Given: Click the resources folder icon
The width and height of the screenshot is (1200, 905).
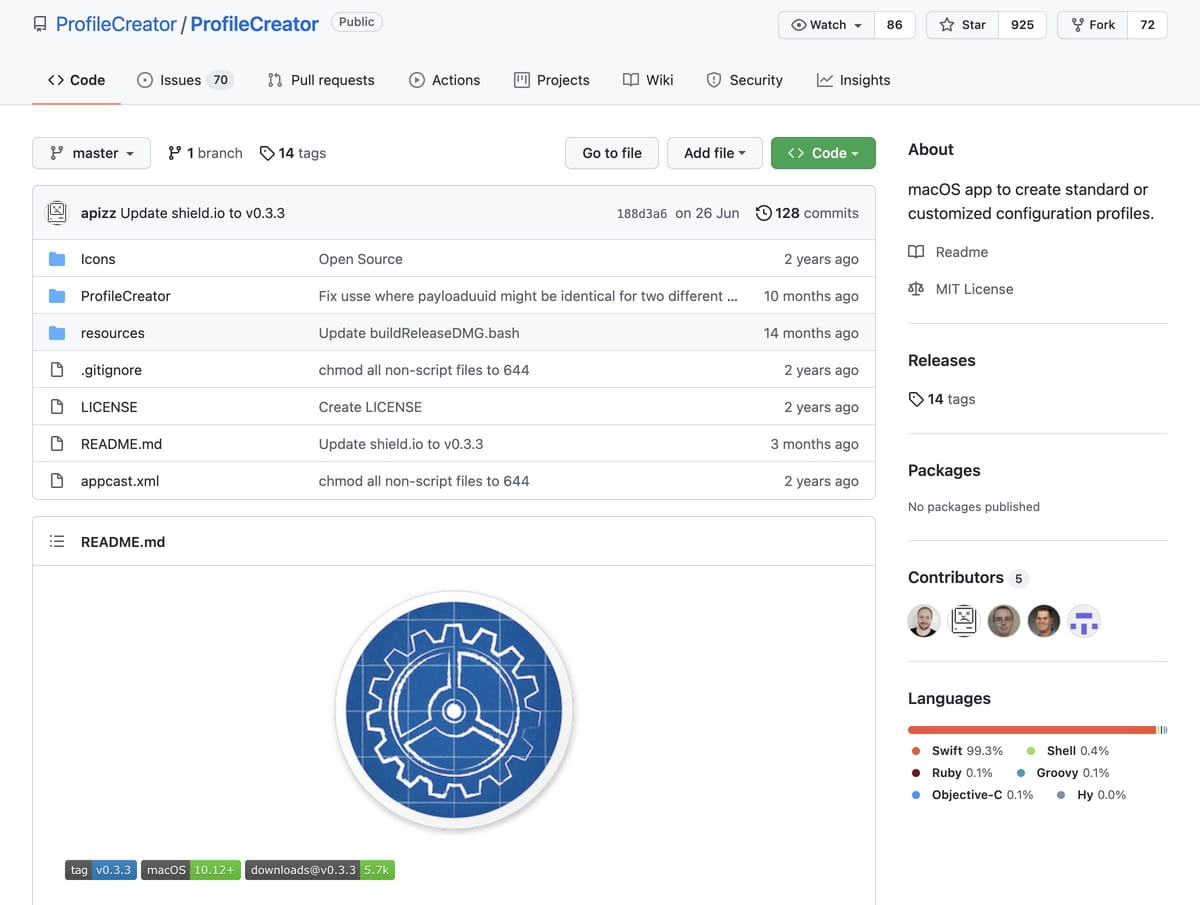Looking at the screenshot, I should tap(57, 333).
